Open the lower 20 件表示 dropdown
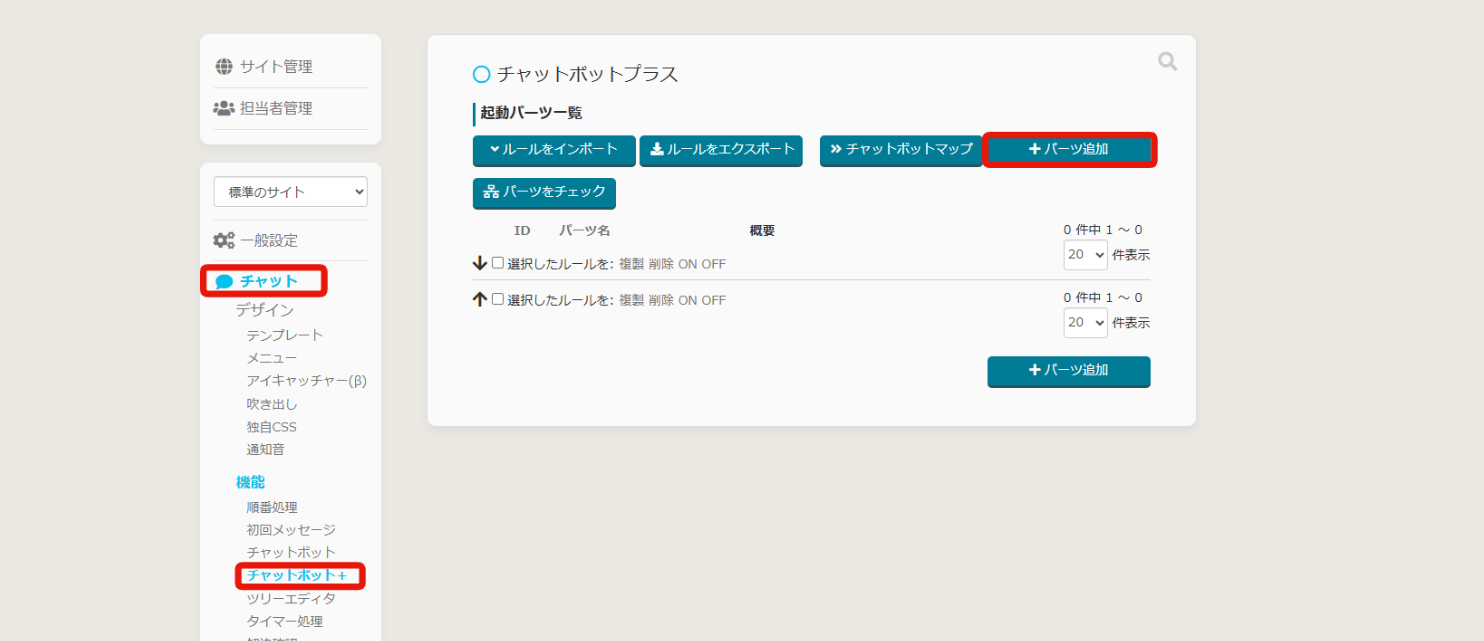The width and height of the screenshot is (1484, 641). pyautogui.click(x=1085, y=323)
